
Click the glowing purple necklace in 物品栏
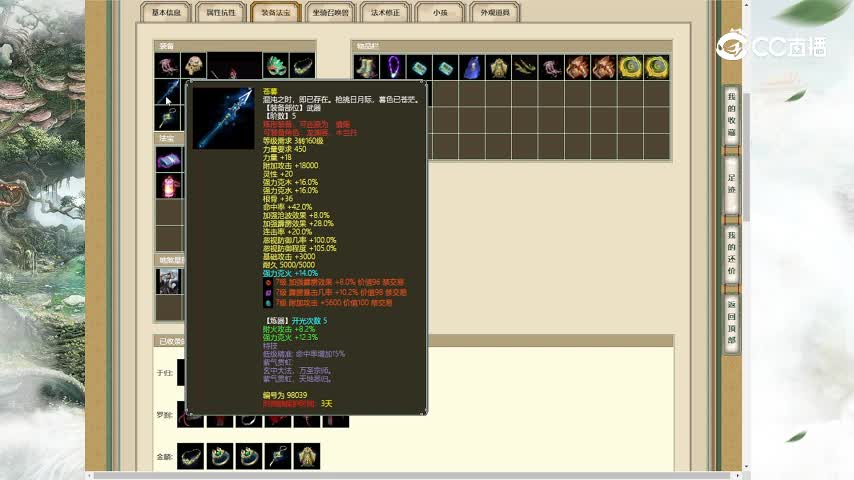pyautogui.click(x=393, y=67)
